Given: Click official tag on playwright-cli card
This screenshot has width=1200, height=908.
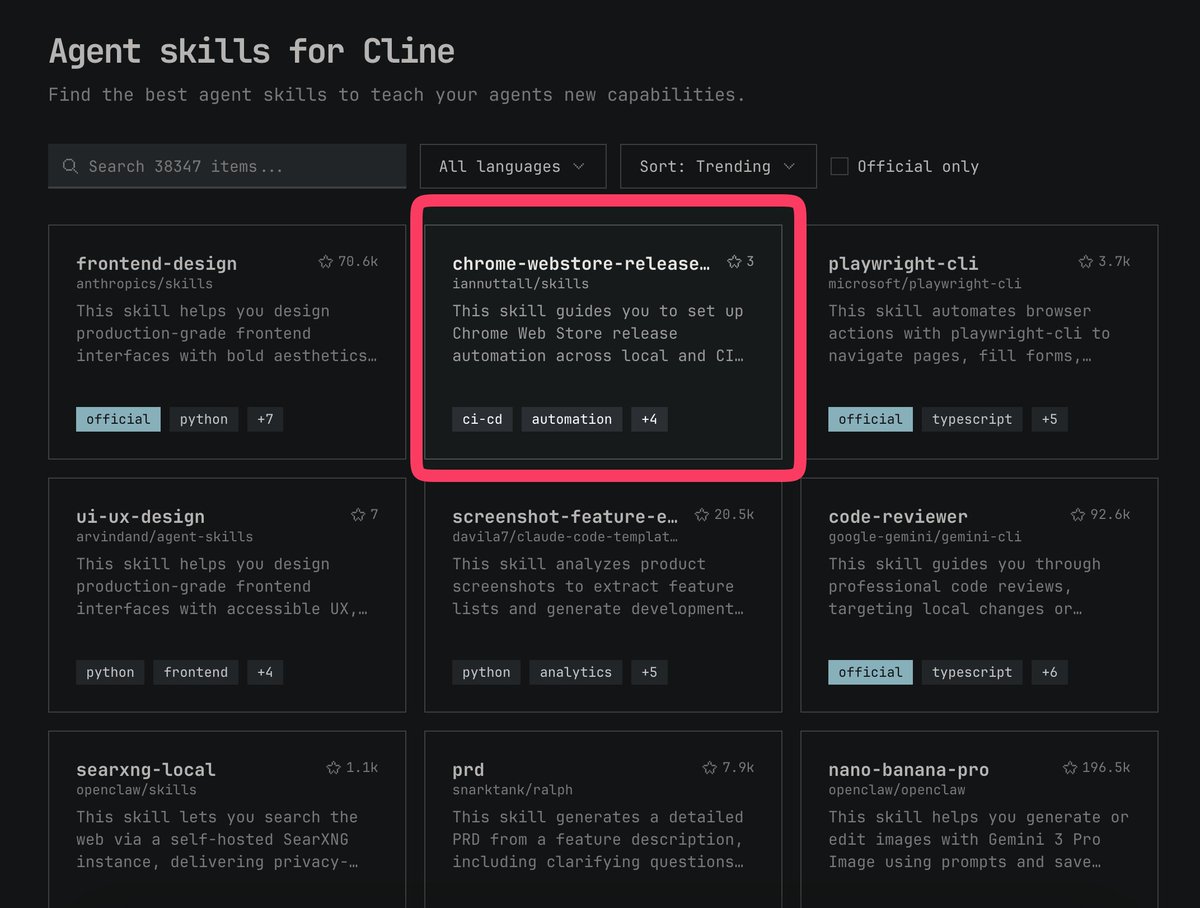Looking at the screenshot, I should point(870,419).
